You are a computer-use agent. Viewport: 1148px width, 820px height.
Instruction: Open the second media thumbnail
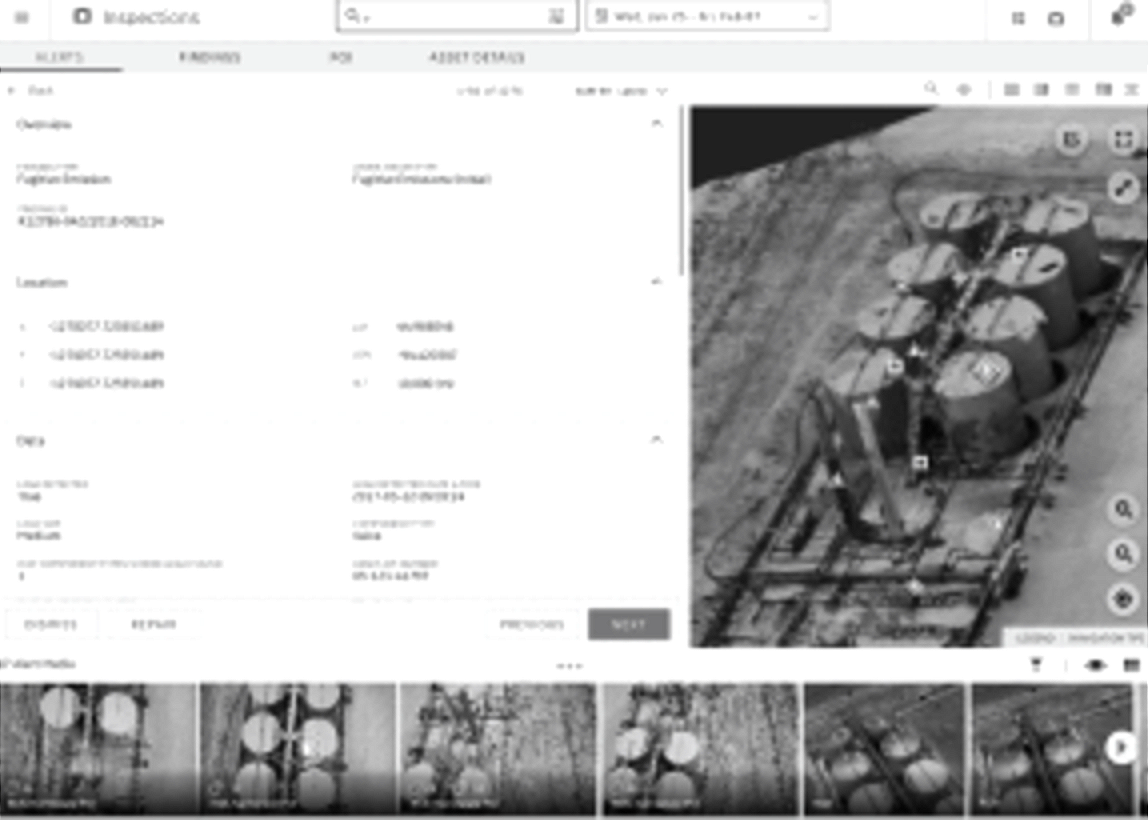pyautogui.click(x=298, y=748)
